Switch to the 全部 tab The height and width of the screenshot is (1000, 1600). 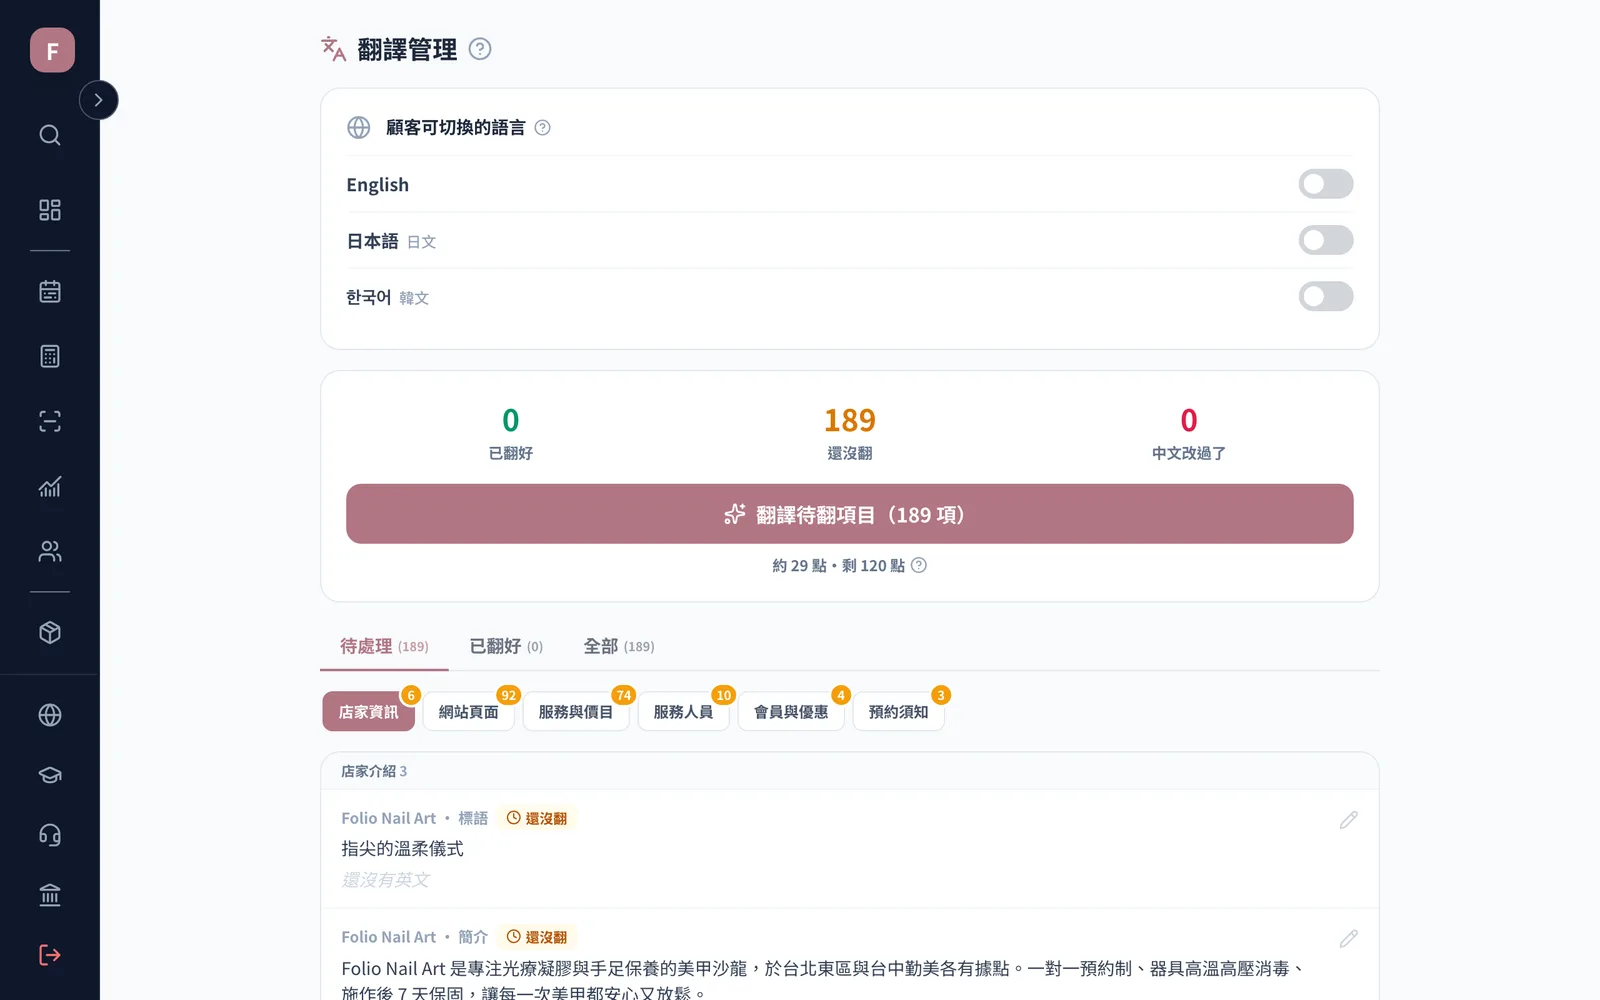[x=619, y=646]
